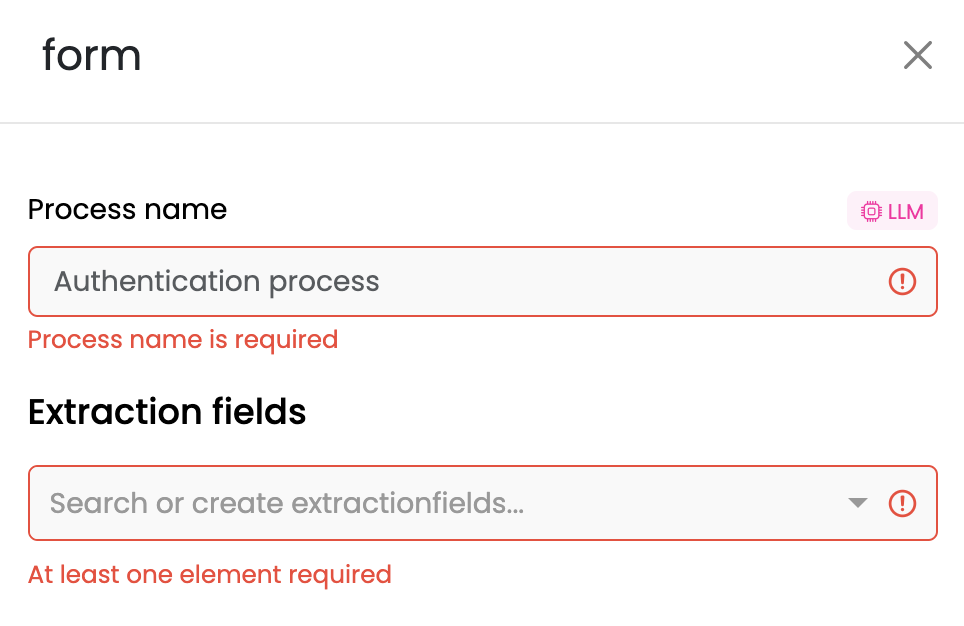Click the 'At least one element required' message
Image resolution: width=964 pixels, height=626 pixels.
coord(210,575)
